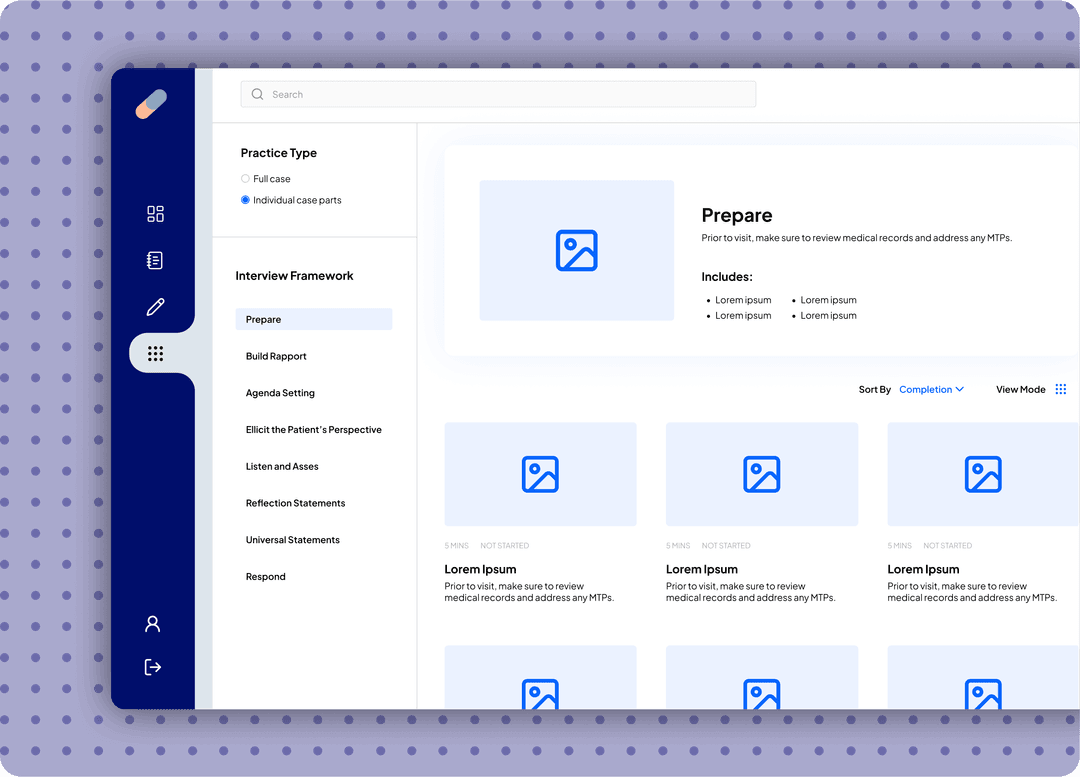
Task: Click the Universal Statements link
Action: (x=292, y=540)
